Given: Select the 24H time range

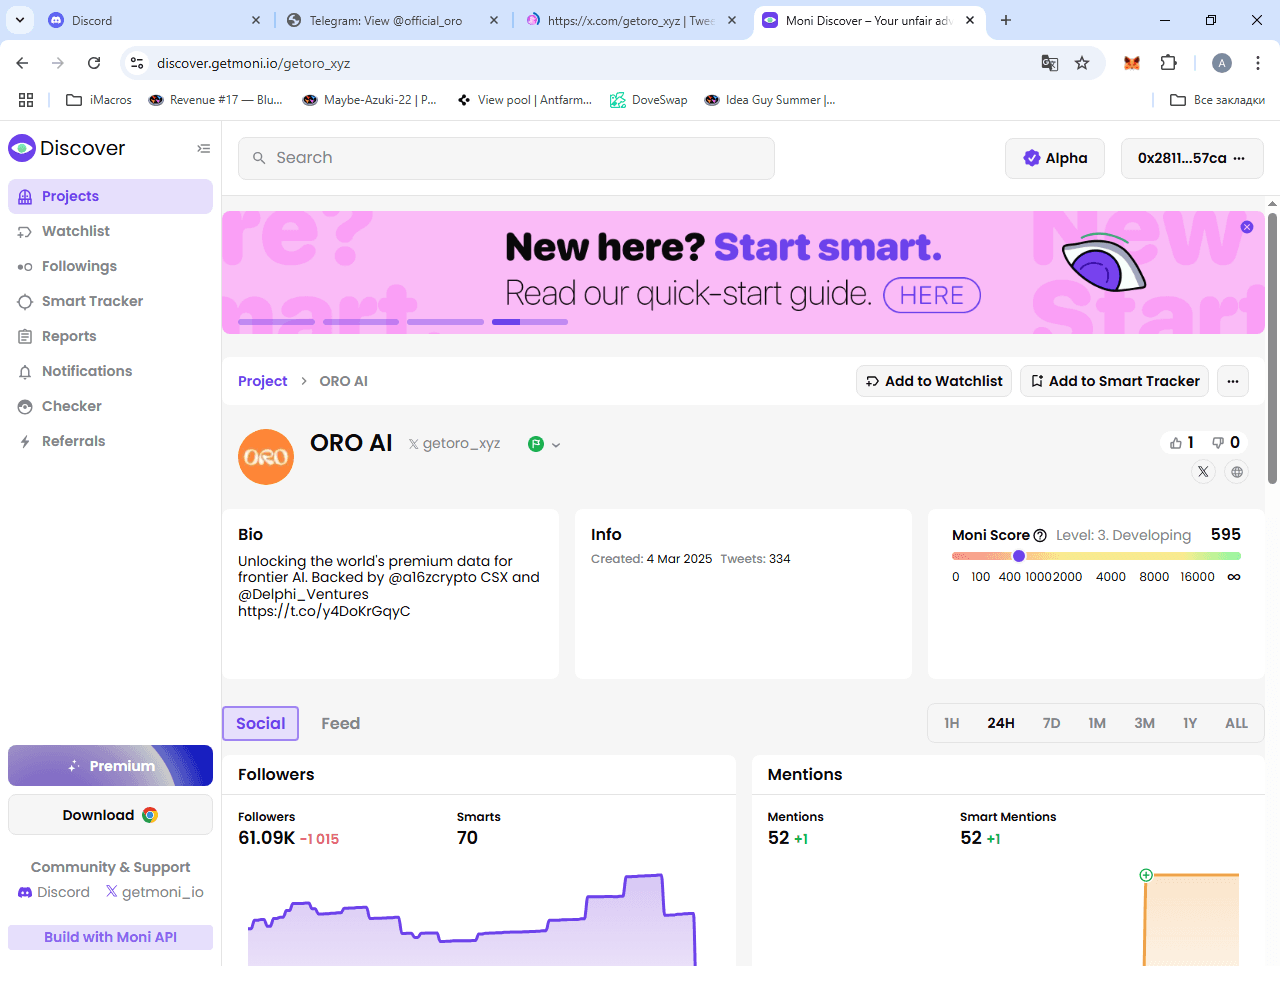Looking at the screenshot, I should pos(1001,723).
